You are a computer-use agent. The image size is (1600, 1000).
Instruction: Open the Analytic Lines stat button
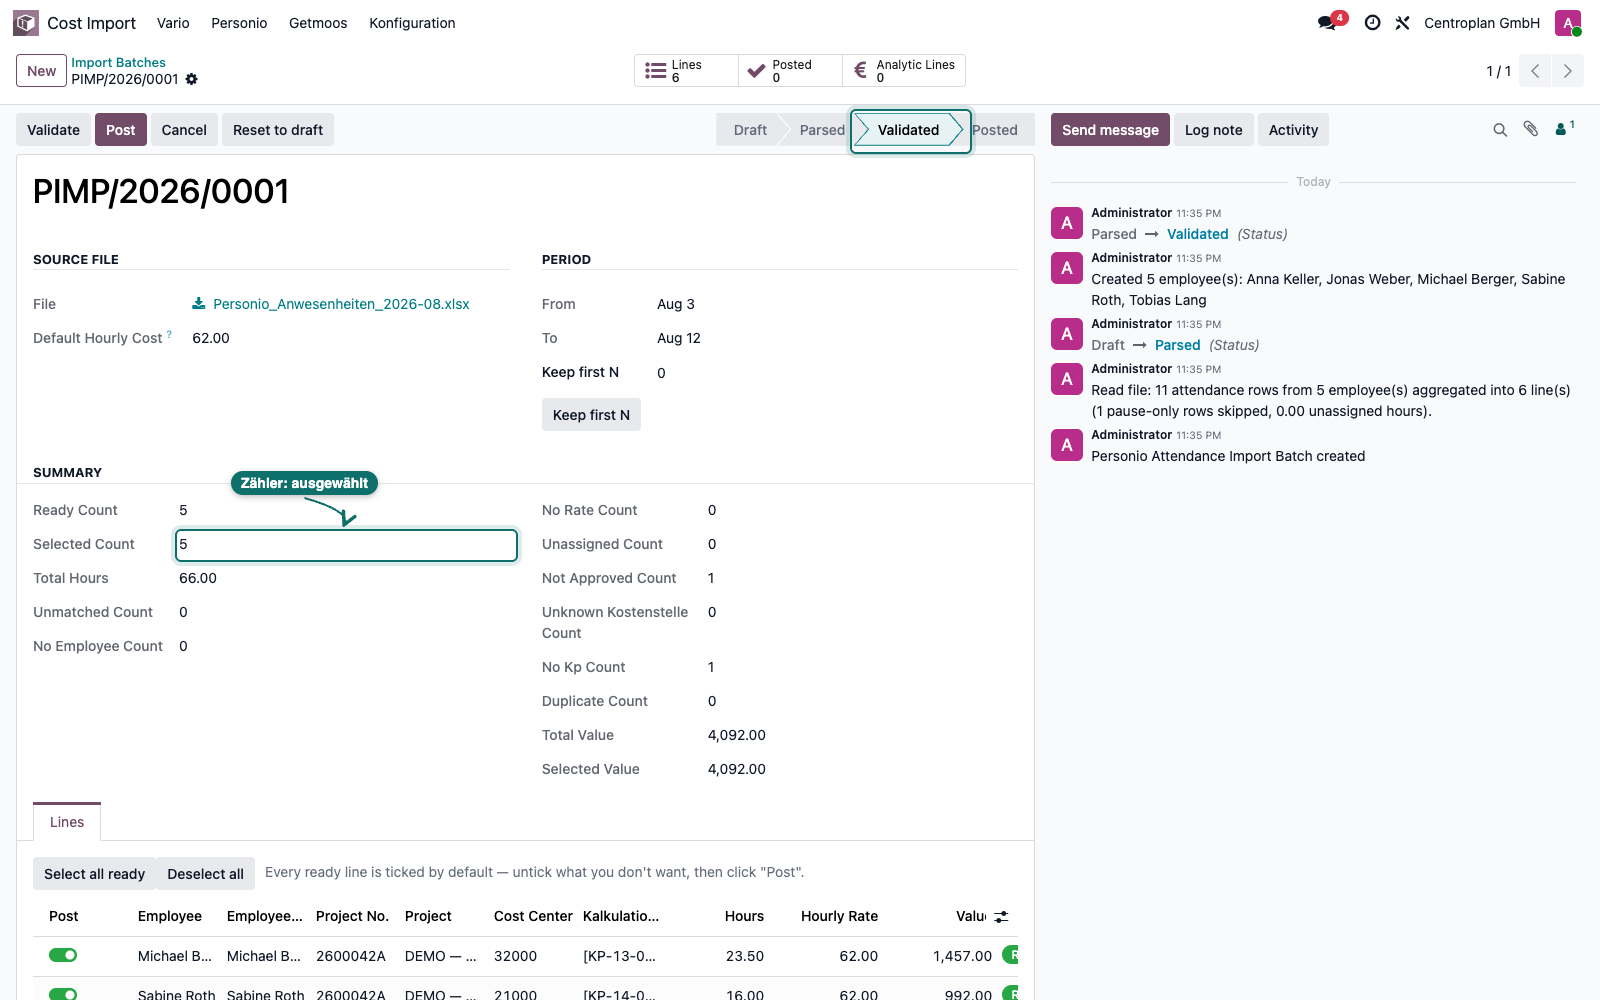(x=904, y=71)
